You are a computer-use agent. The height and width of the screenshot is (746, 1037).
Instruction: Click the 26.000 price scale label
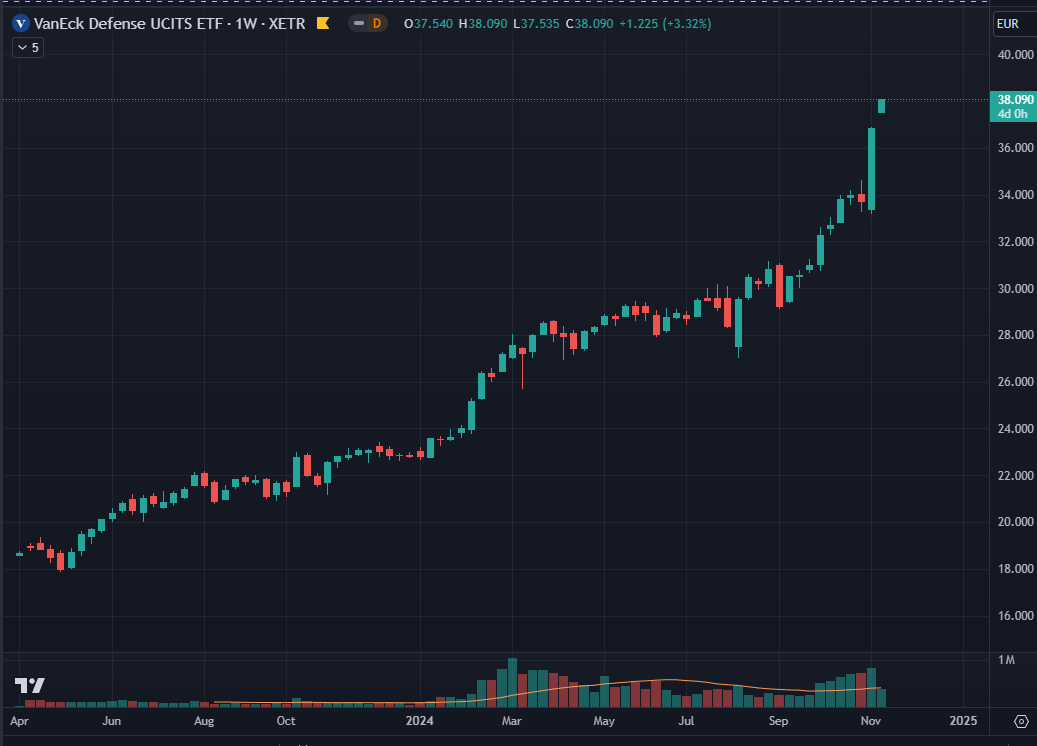tap(1015, 382)
